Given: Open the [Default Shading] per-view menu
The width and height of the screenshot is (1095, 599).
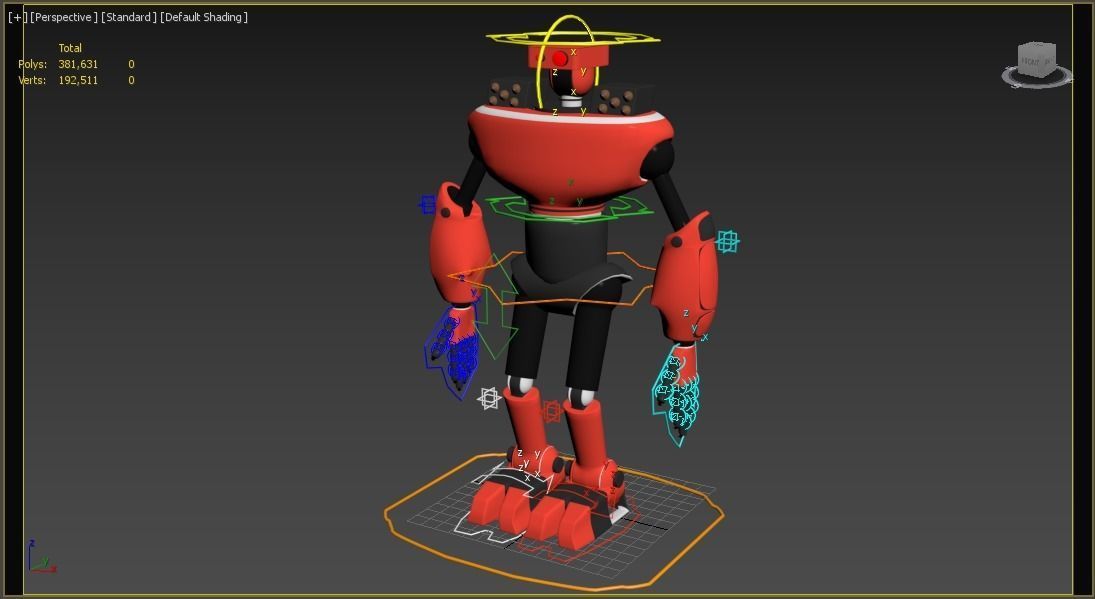Looking at the screenshot, I should click(204, 17).
